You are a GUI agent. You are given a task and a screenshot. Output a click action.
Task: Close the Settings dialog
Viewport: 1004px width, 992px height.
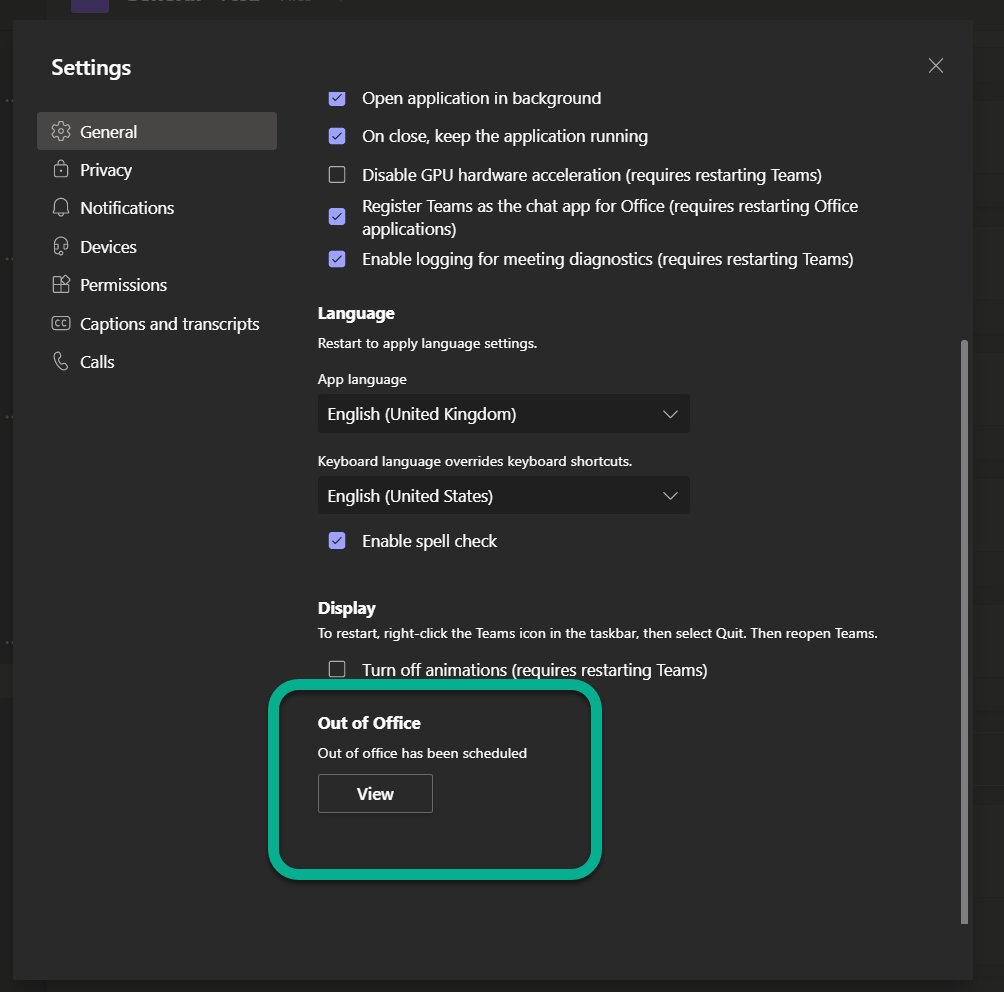click(x=935, y=65)
